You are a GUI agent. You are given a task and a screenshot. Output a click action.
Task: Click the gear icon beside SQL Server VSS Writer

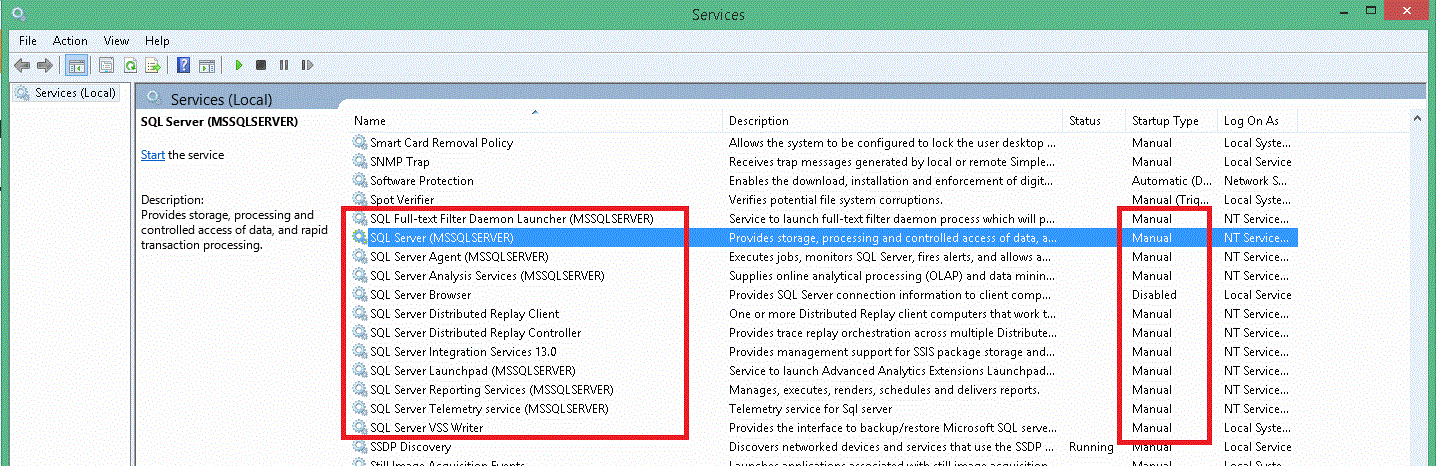[360, 428]
